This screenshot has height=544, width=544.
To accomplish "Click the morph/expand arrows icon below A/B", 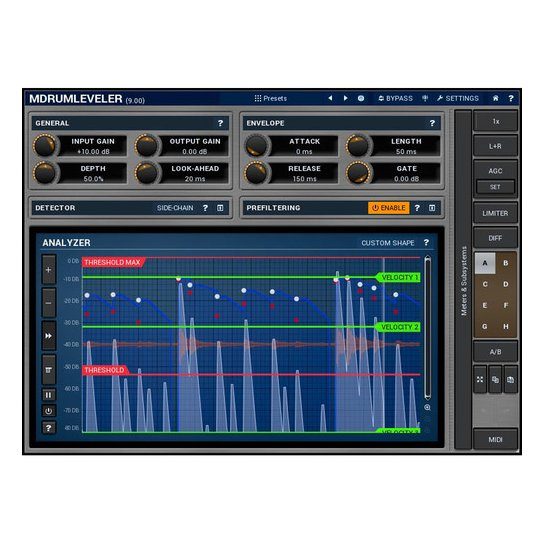I will tap(480, 380).
